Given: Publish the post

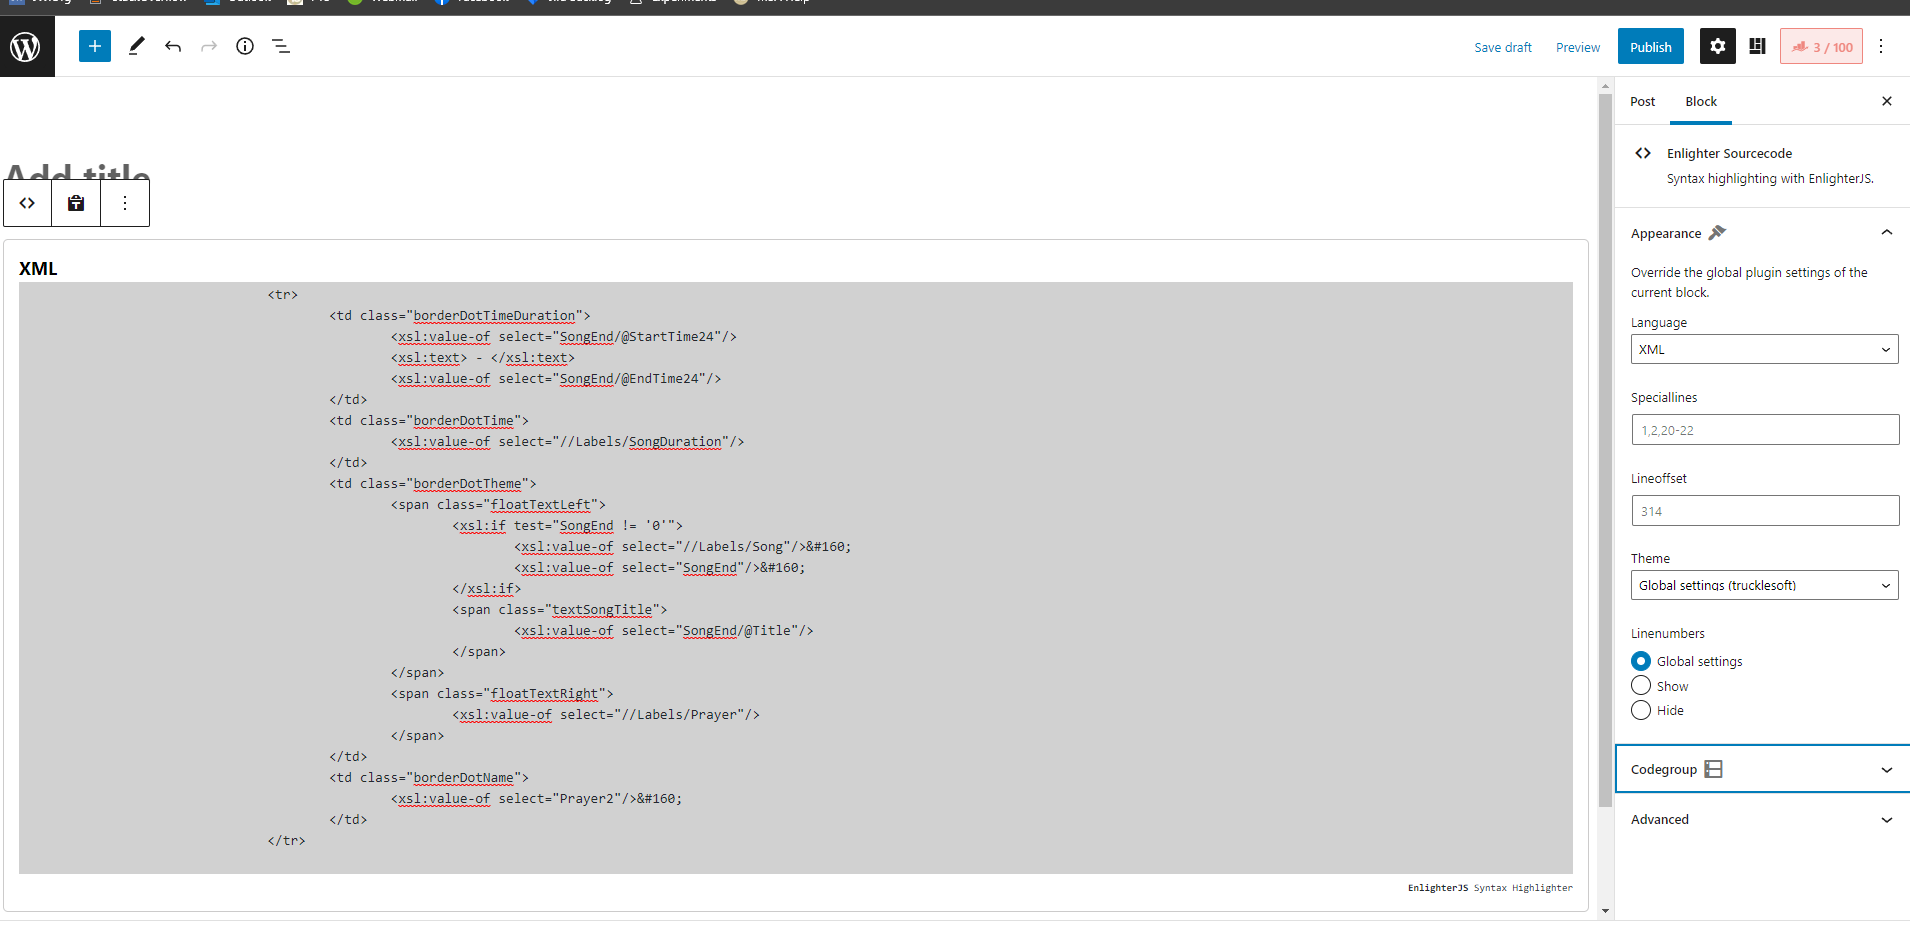Looking at the screenshot, I should 1649,46.
